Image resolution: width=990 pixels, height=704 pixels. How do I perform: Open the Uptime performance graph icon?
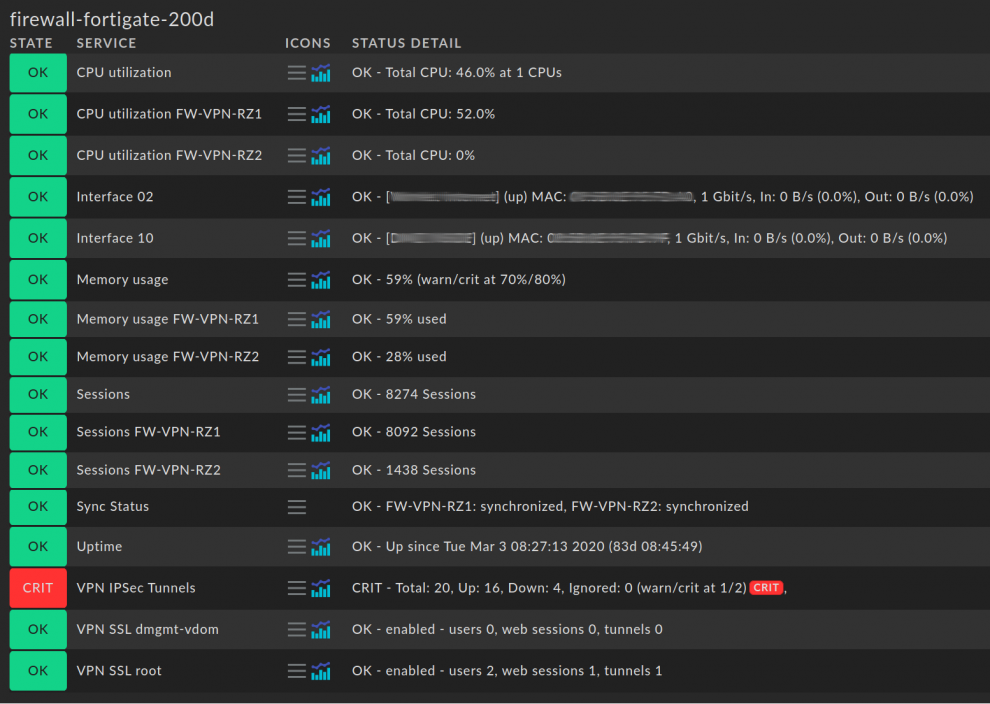[321, 547]
